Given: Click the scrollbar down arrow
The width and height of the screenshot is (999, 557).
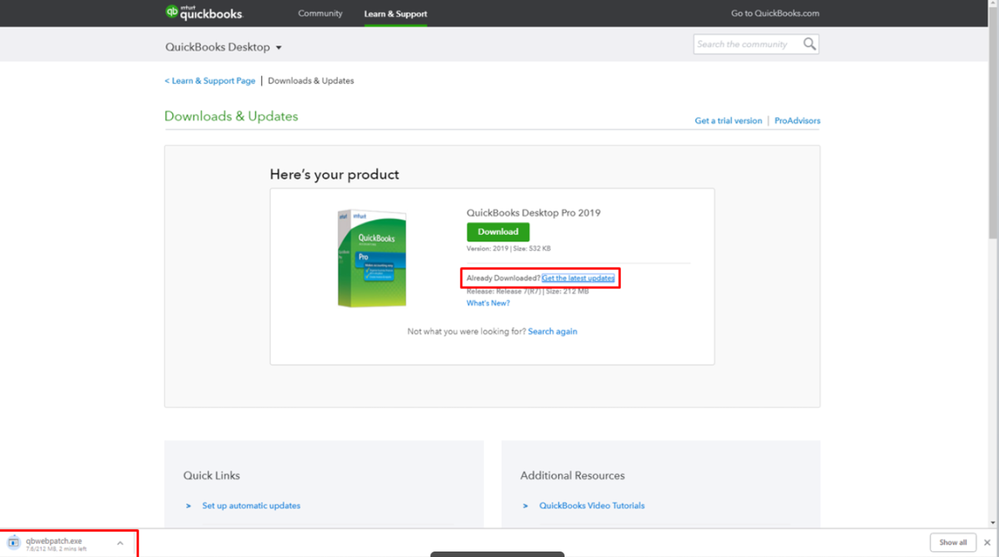Looking at the screenshot, I should (993, 523).
